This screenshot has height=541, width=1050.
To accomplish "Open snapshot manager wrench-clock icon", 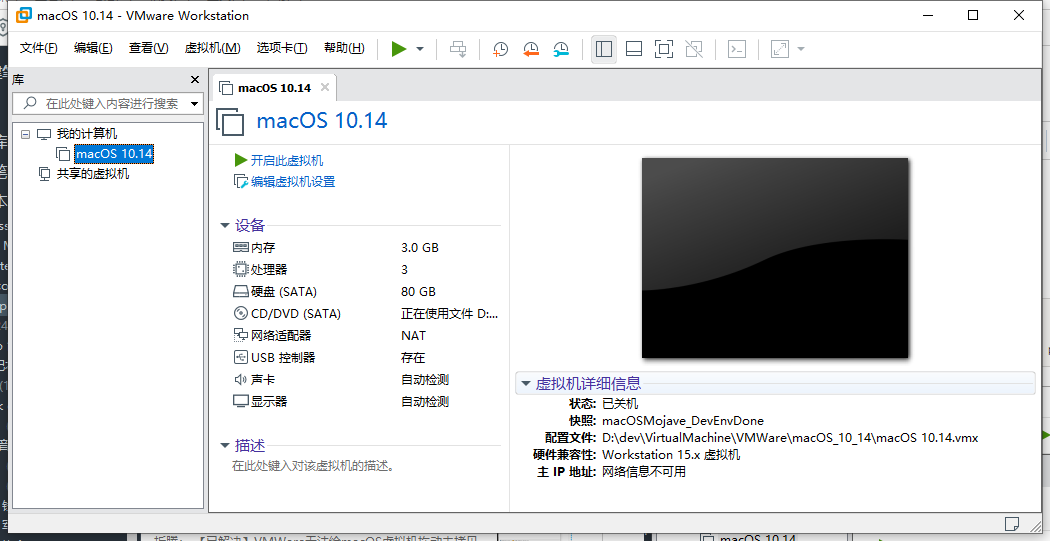I will [561, 49].
